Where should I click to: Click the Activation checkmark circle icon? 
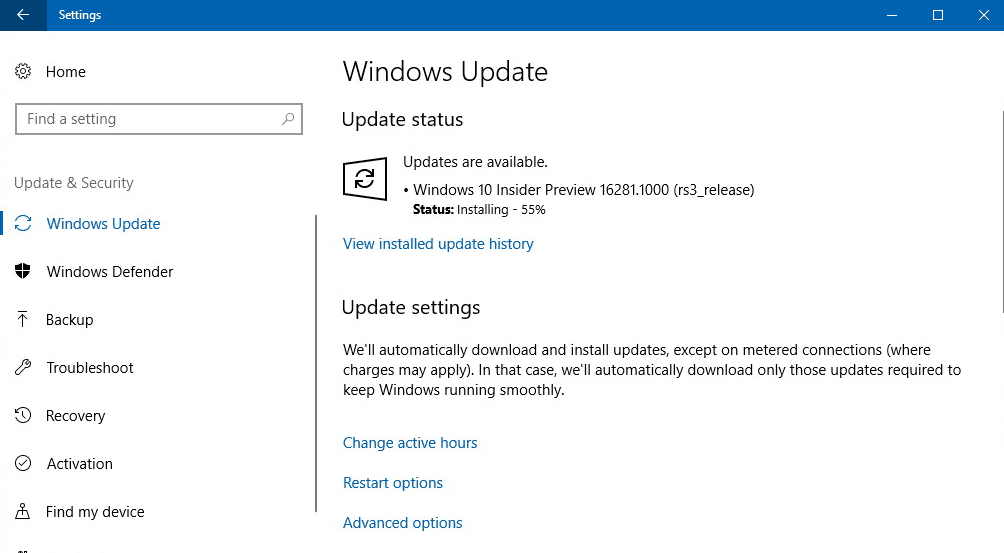[x=23, y=463]
